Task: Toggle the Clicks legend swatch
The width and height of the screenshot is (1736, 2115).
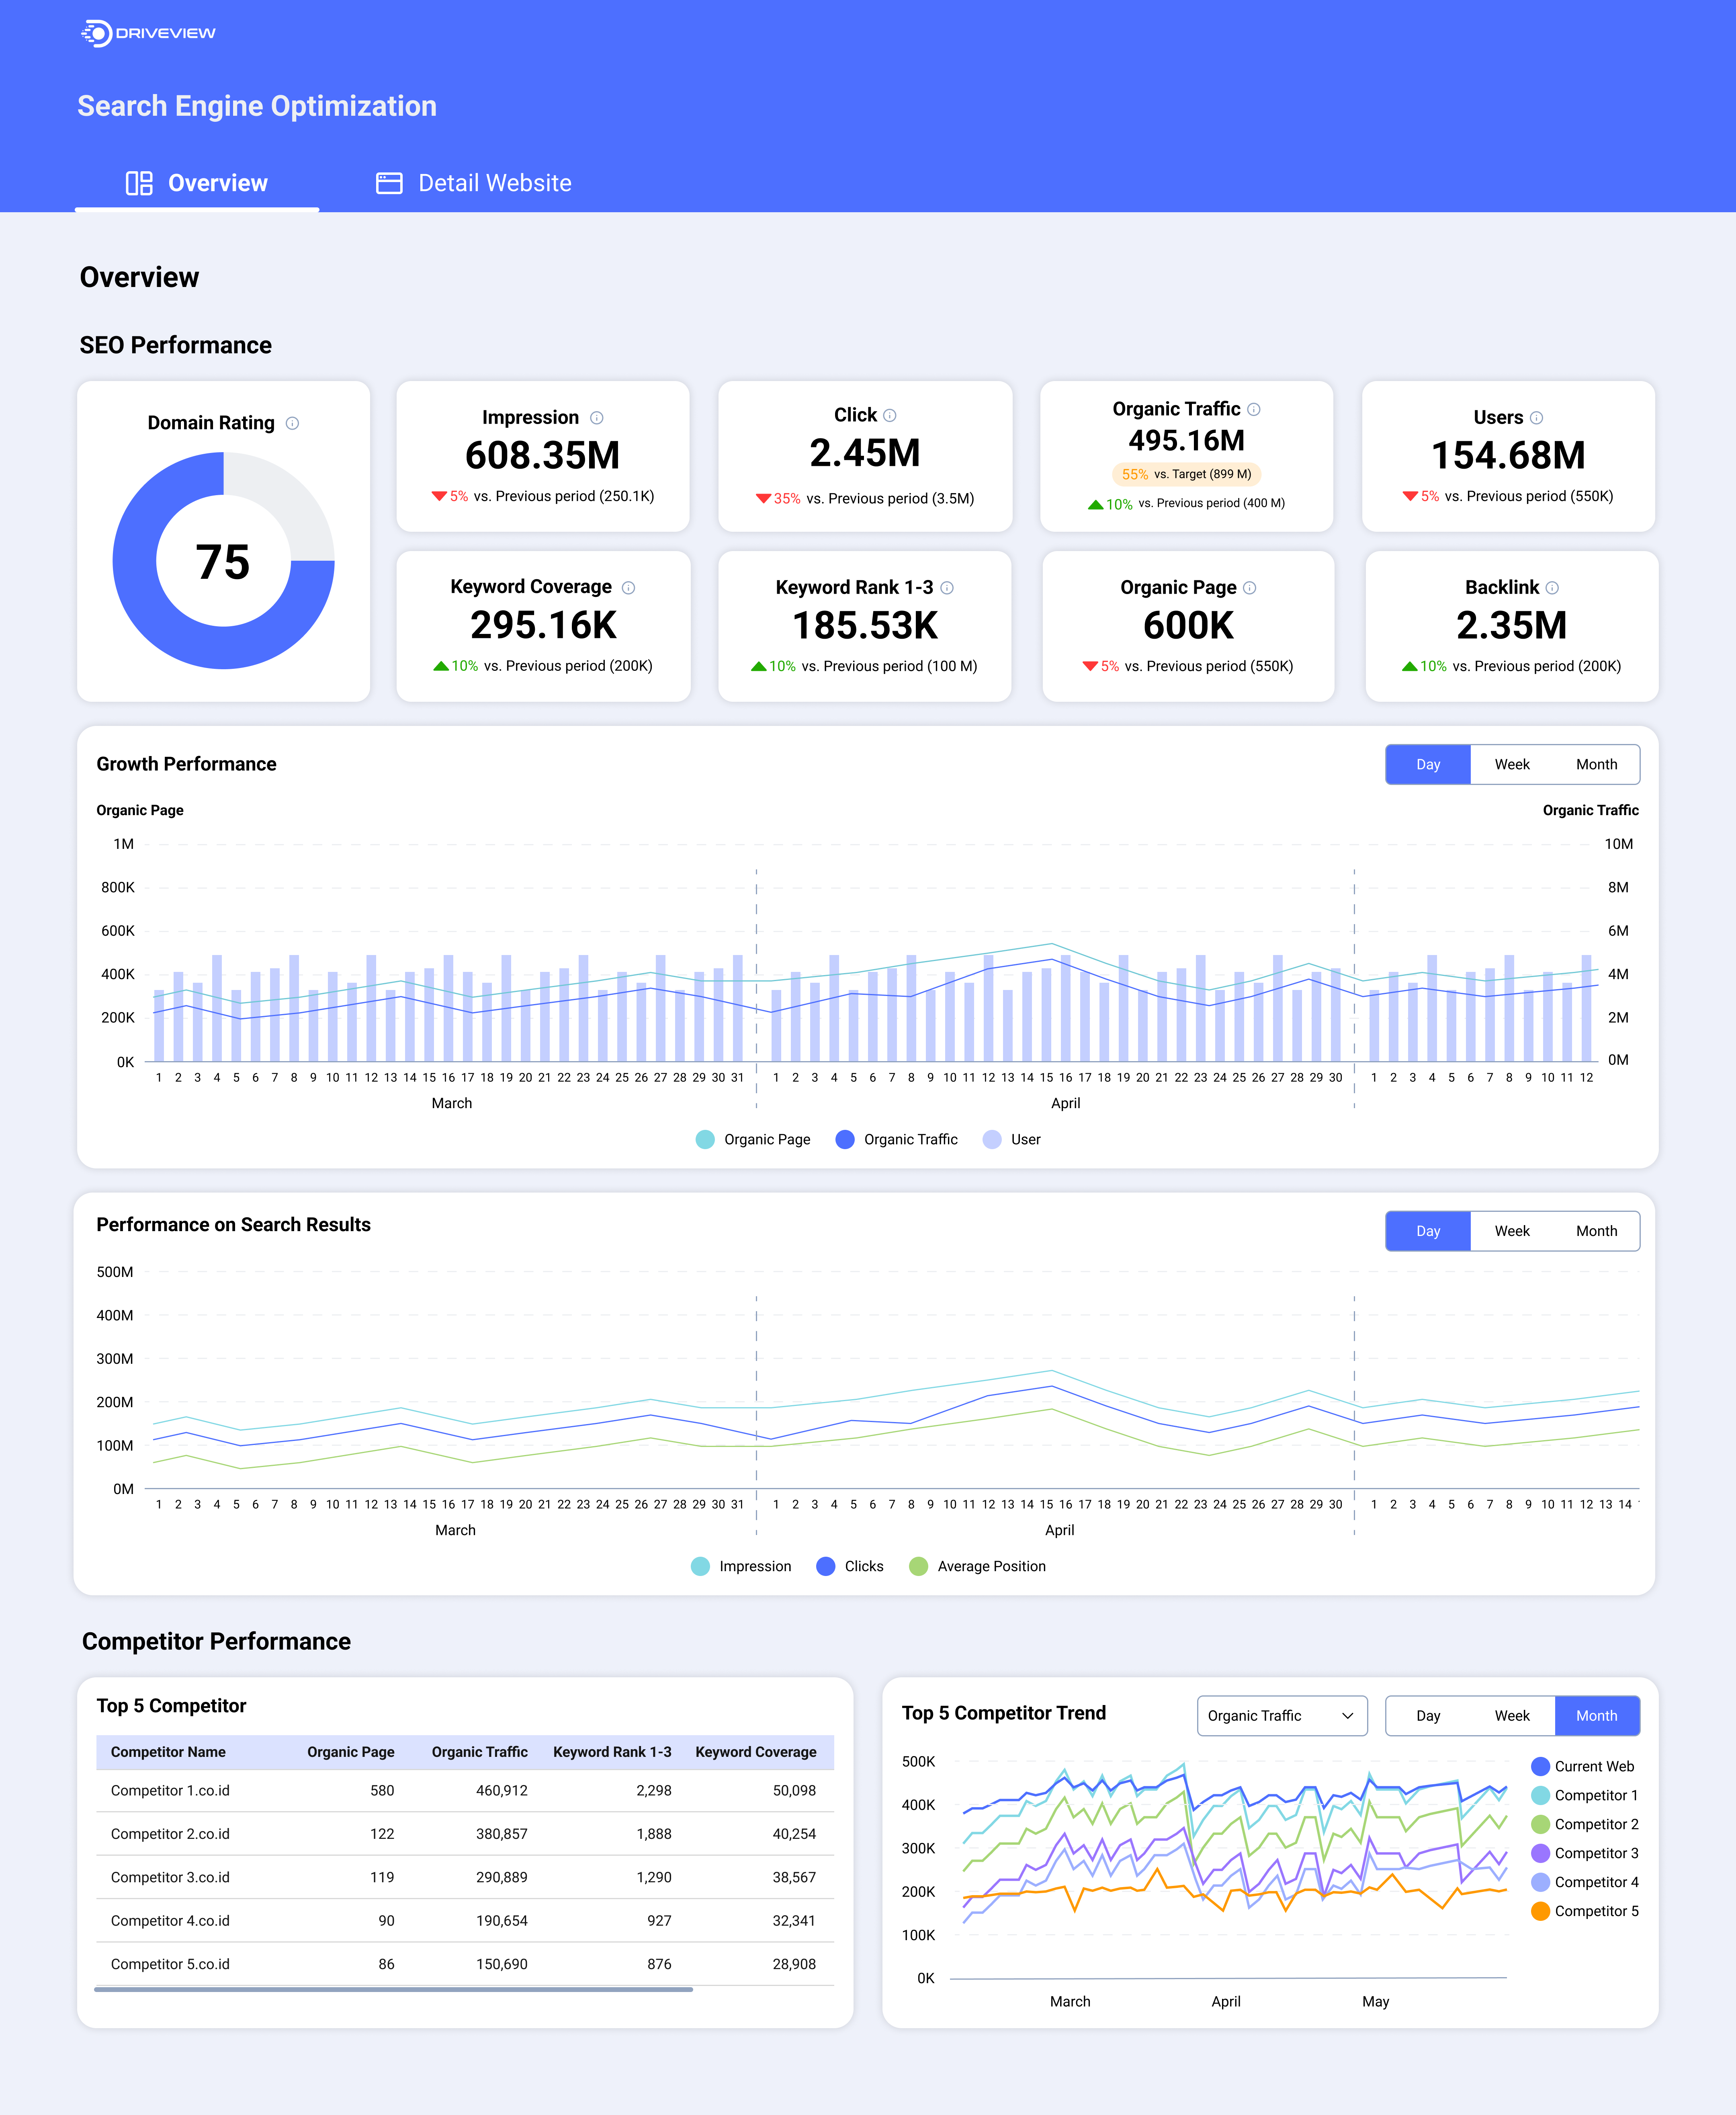Action: click(x=825, y=1567)
